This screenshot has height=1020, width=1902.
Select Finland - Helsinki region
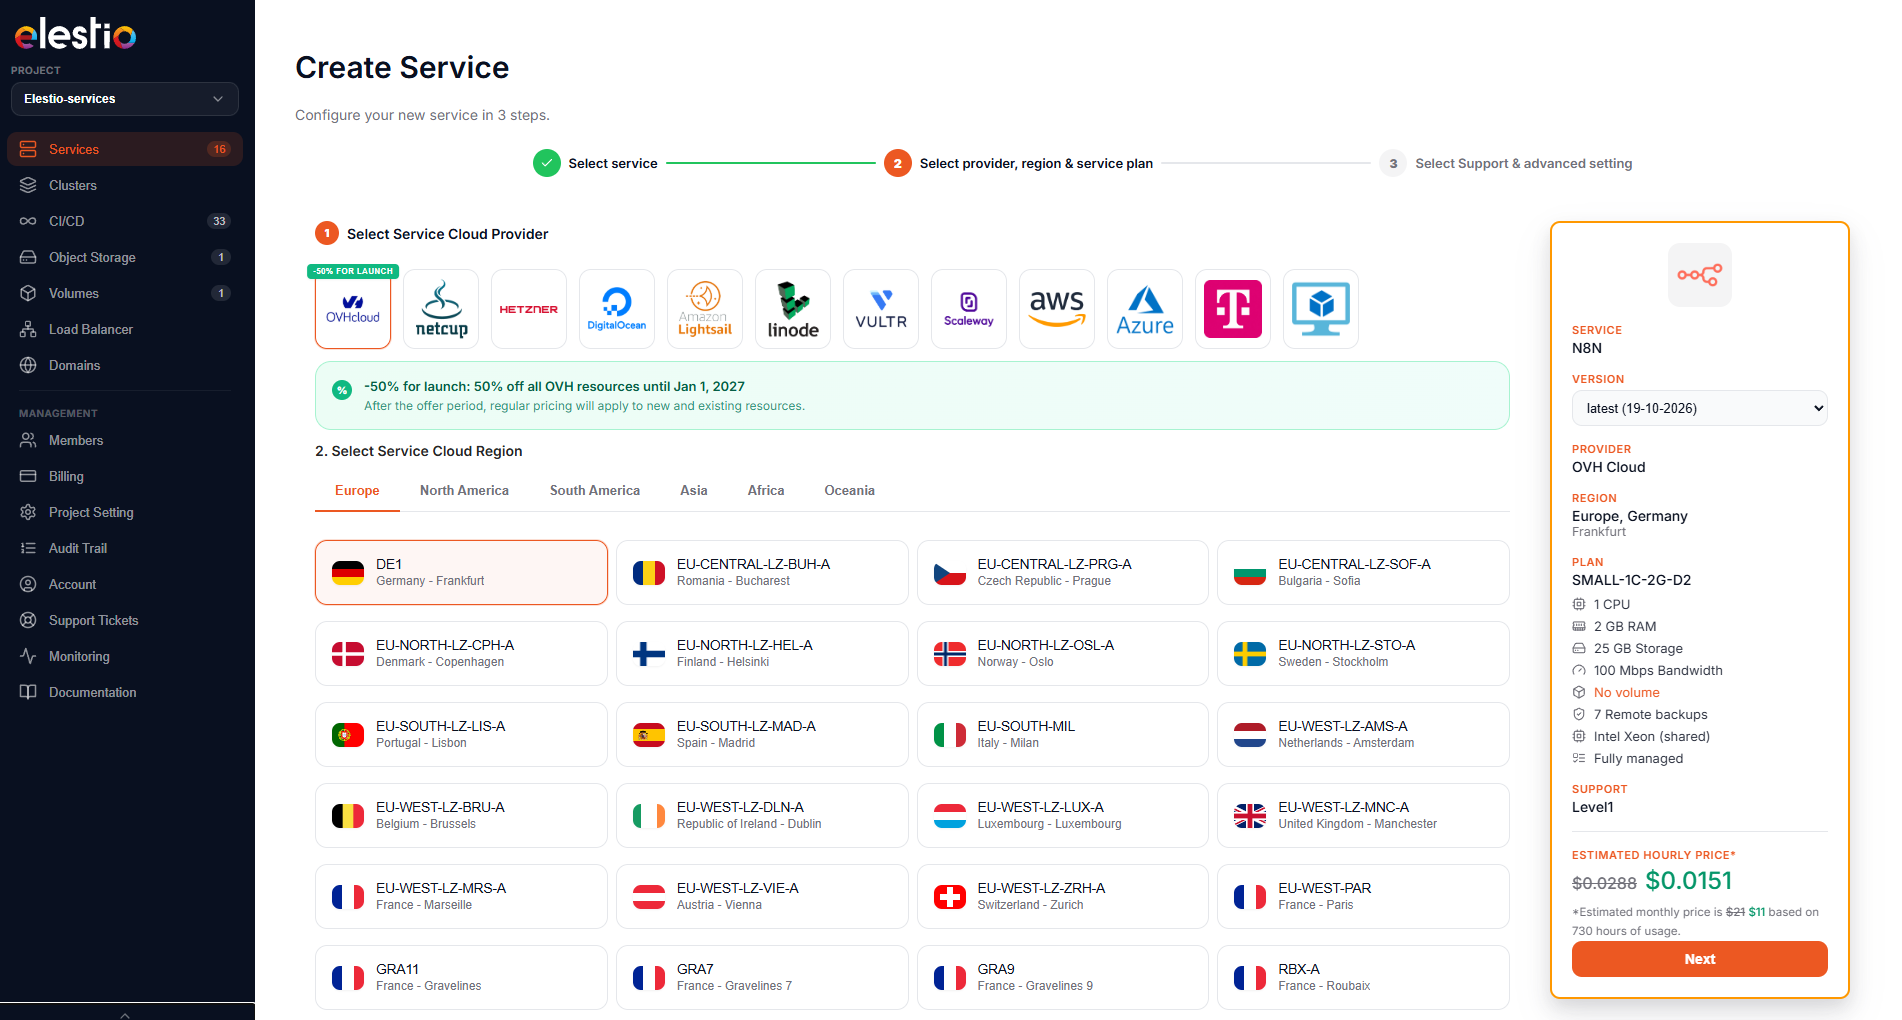(x=762, y=654)
